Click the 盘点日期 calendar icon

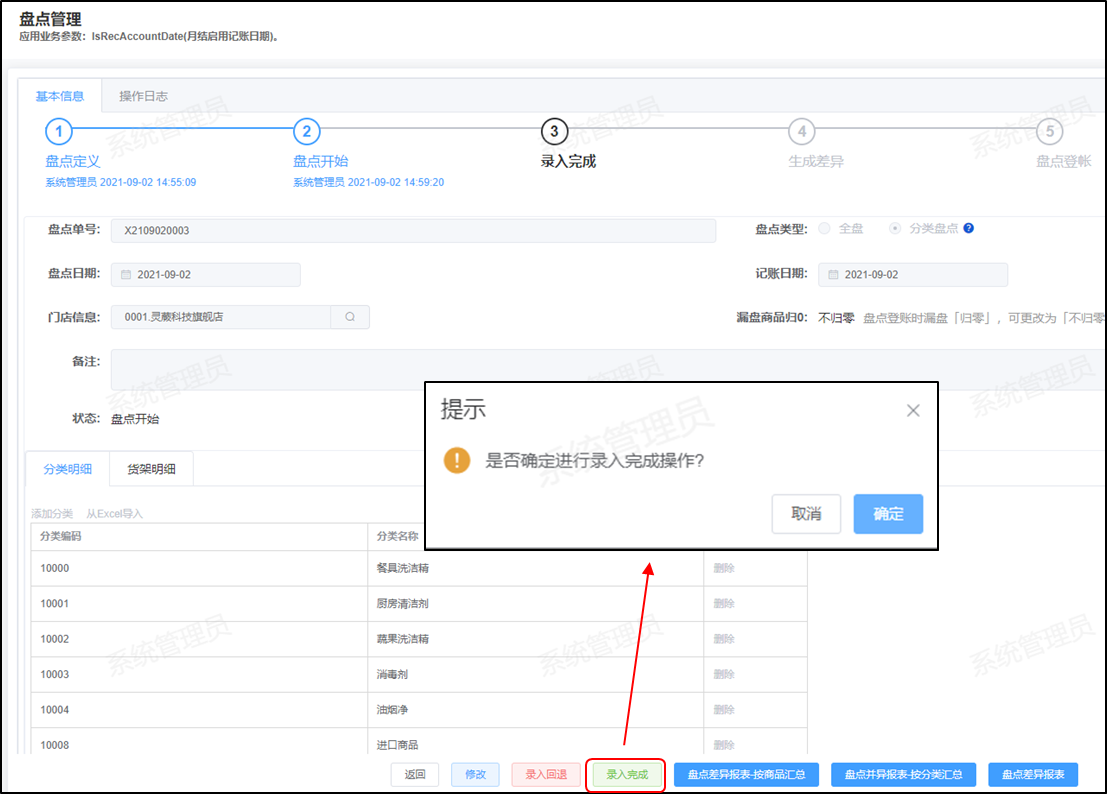(x=126, y=275)
